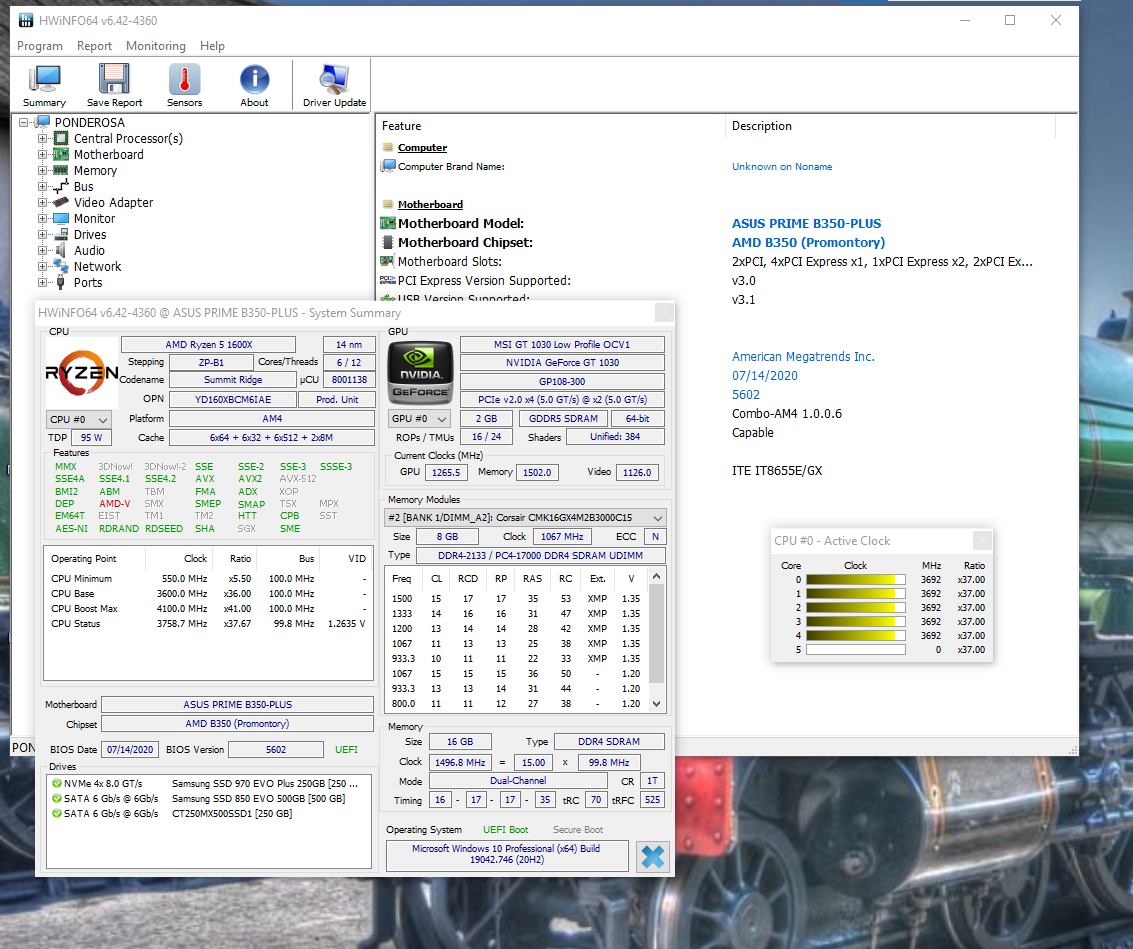Screen dimensions: 1133x949
Task: Click the Unknown on Noname link
Action: coord(782,166)
